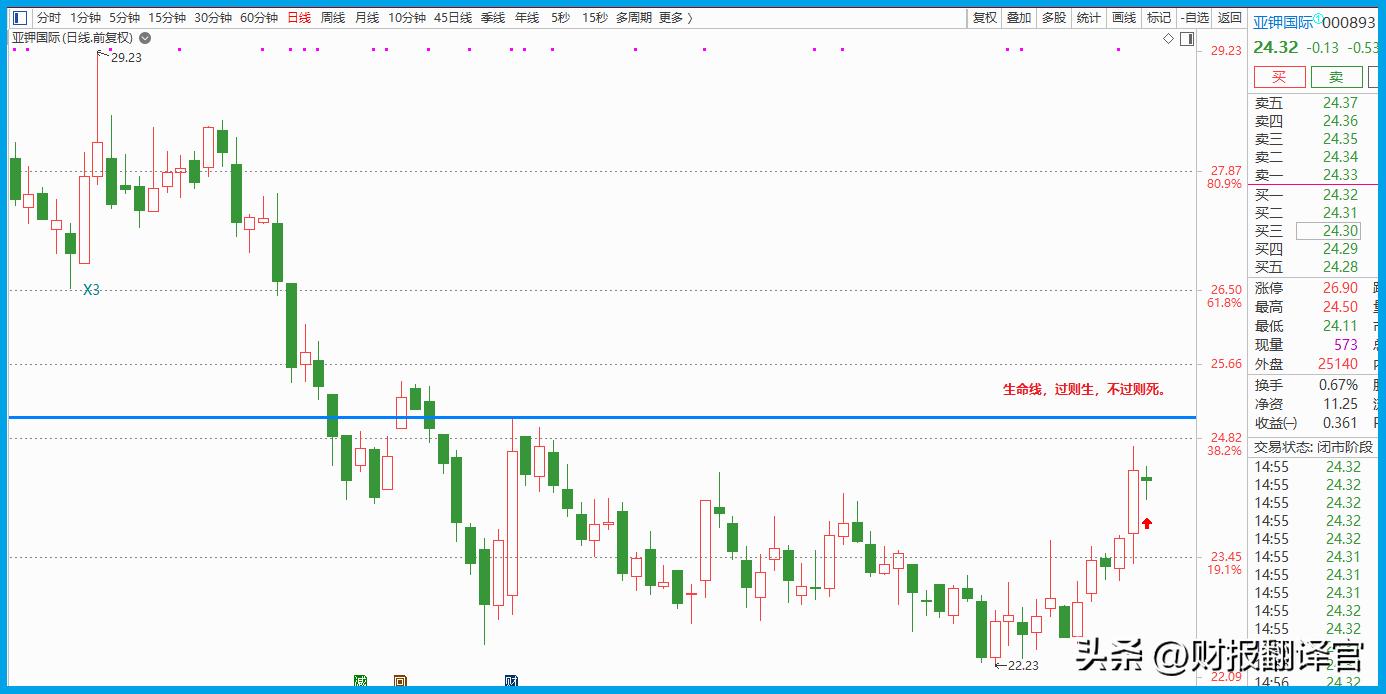The width and height of the screenshot is (1386, 694).
Task: Select the 15秒 period
Action: (594, 18)
